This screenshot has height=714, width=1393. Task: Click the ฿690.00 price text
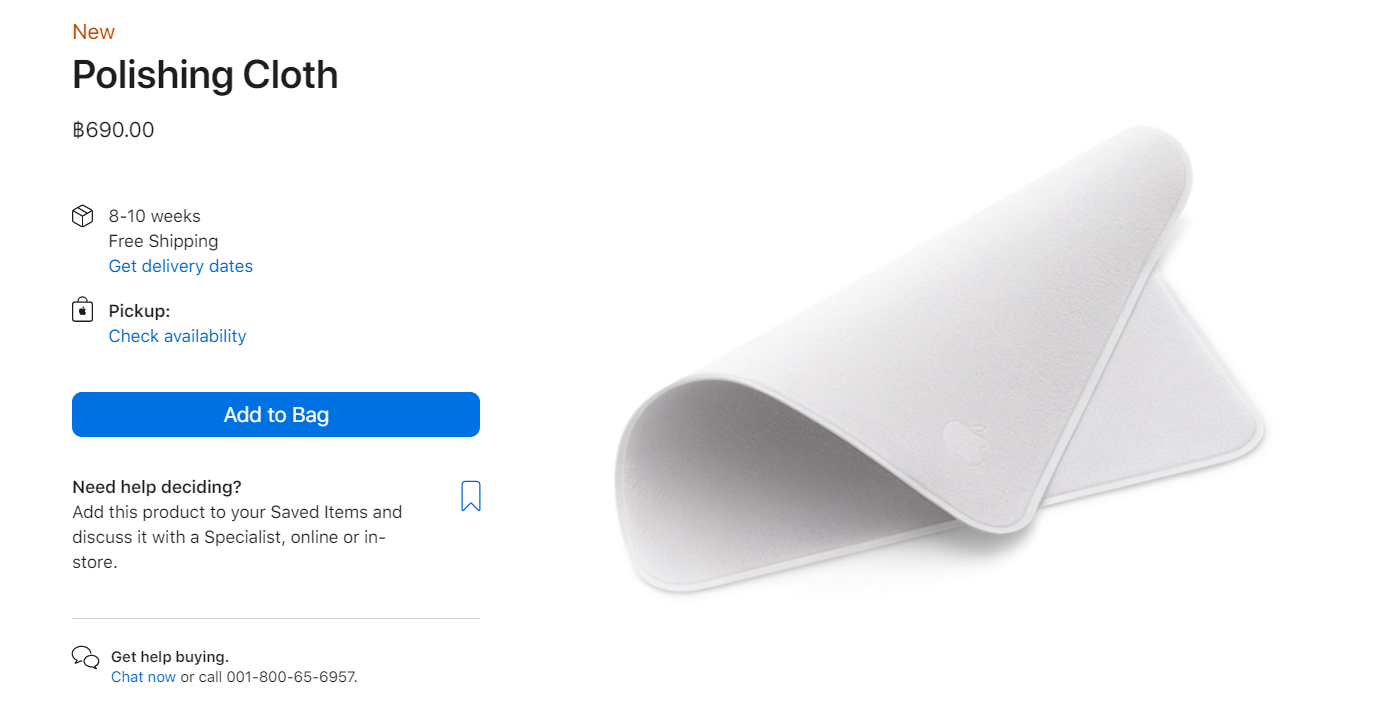click(113, 130)
